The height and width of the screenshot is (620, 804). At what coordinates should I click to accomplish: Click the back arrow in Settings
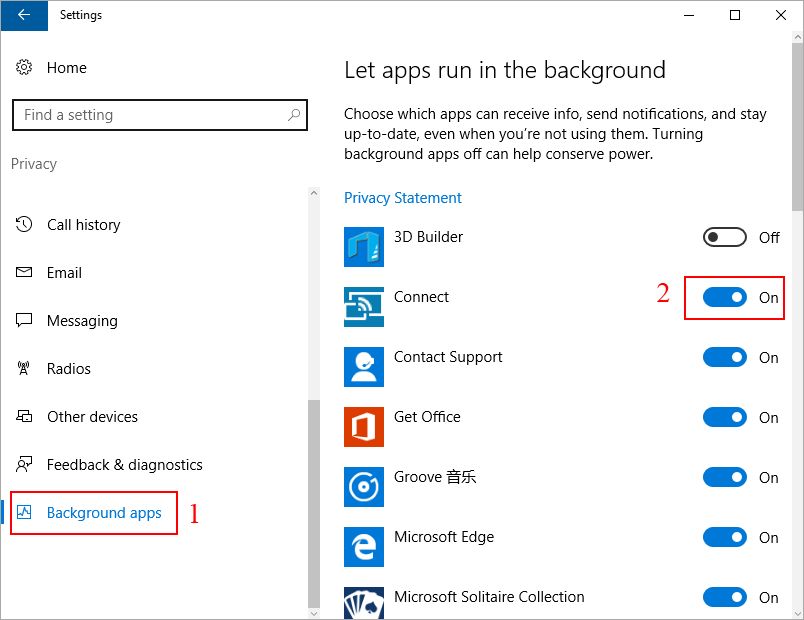pos(24,15)
